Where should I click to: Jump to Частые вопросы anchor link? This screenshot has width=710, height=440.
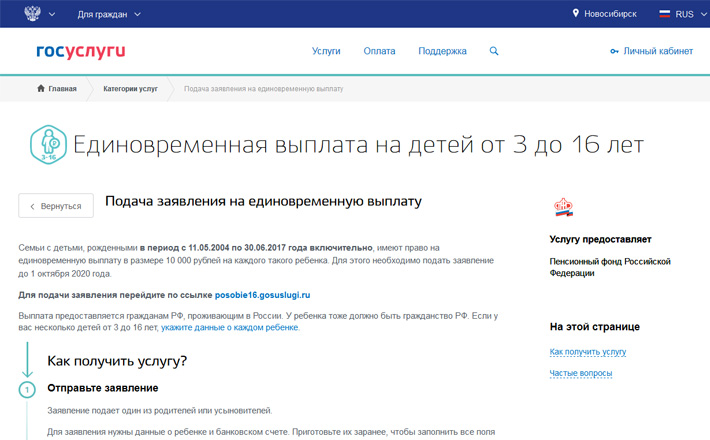coord(580,373)
